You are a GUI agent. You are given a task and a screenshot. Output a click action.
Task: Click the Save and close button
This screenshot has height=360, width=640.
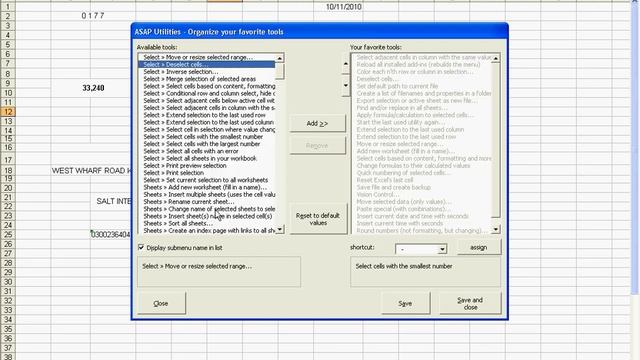(x=470, y=303)
